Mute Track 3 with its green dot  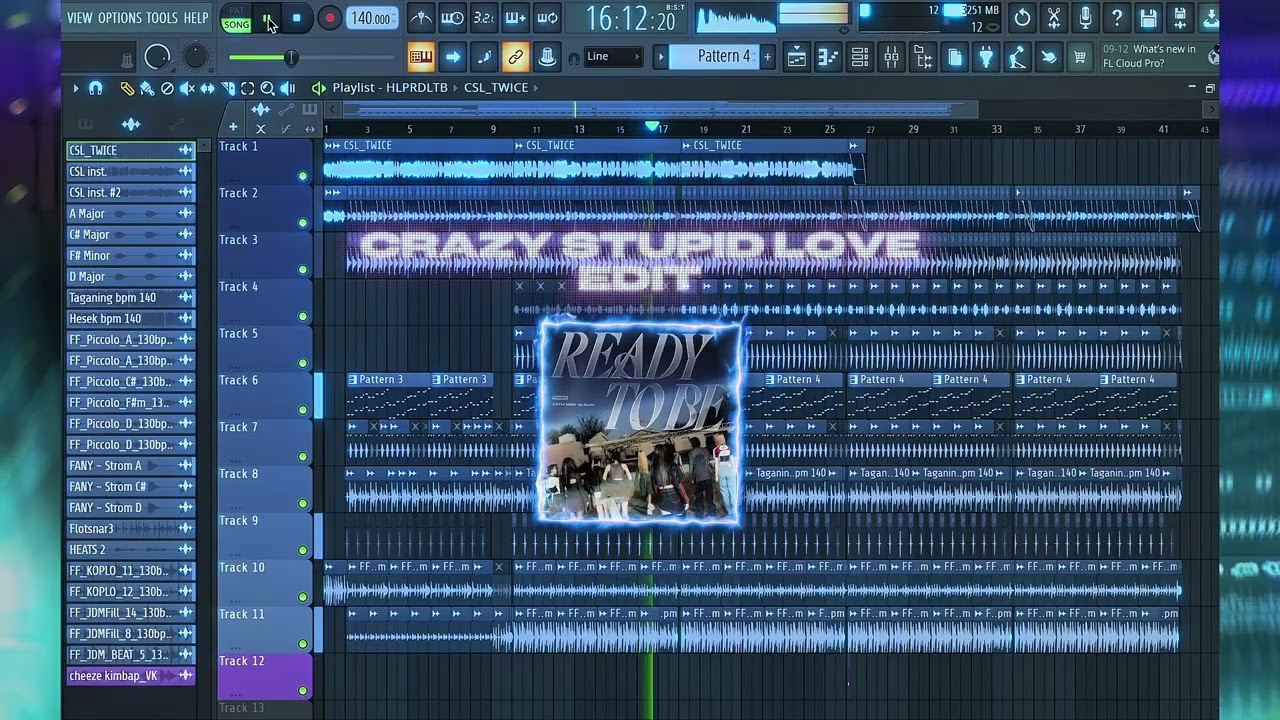[x=302, y=270]
